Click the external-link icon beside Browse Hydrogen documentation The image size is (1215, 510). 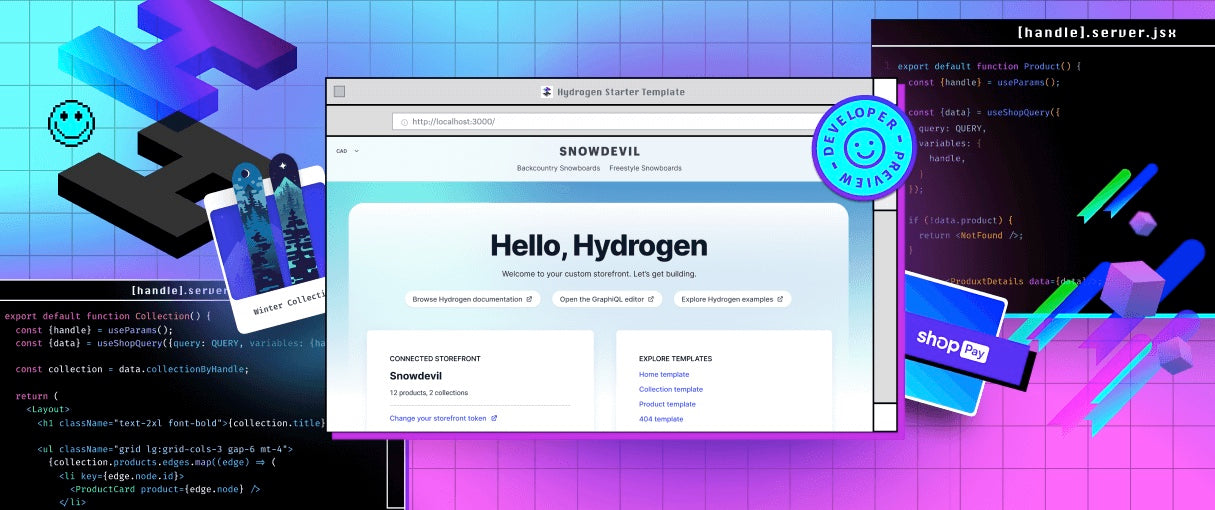pos(531,299)
